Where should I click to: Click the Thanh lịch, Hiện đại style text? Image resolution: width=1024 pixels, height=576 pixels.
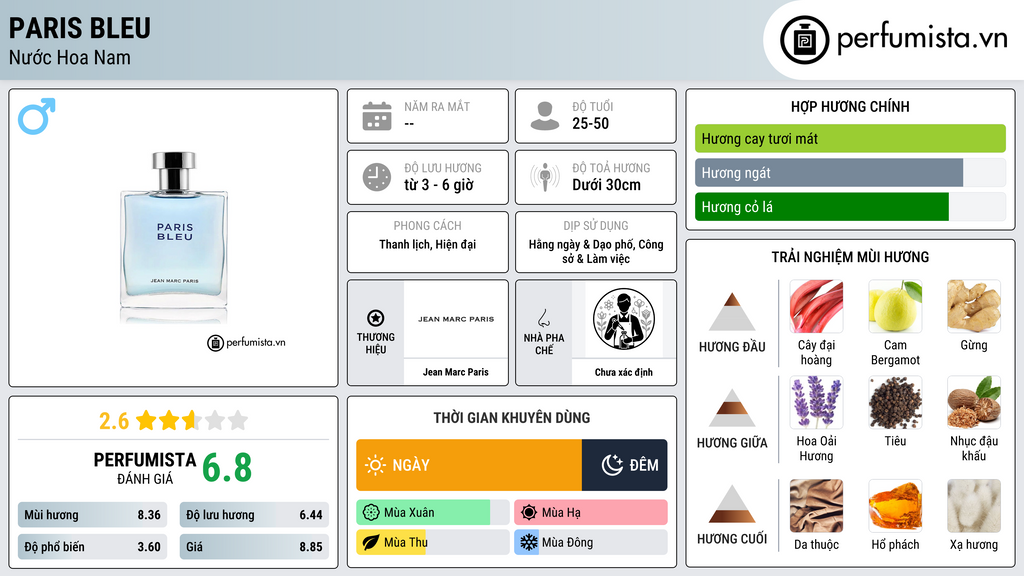428,244
